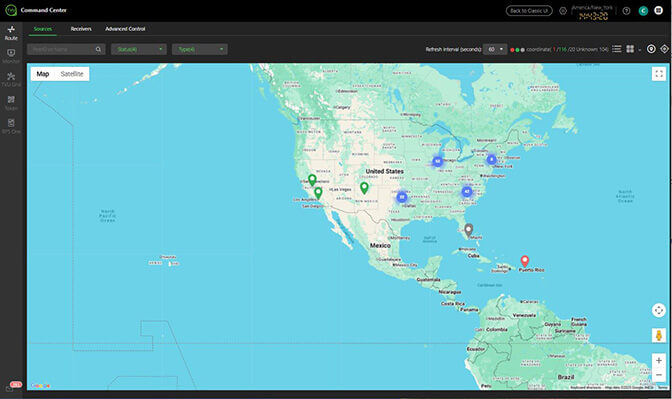672x399 pixels.
Task: Click the green marker near San Francisco
Action: (312, 180)
